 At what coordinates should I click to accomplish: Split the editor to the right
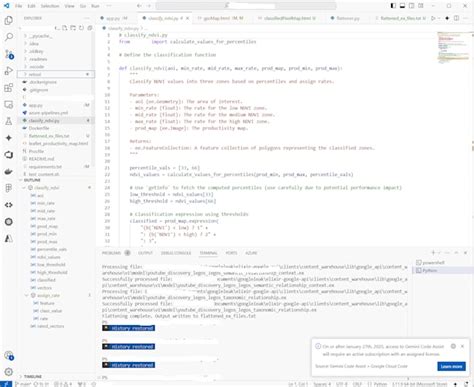point(456,18)
